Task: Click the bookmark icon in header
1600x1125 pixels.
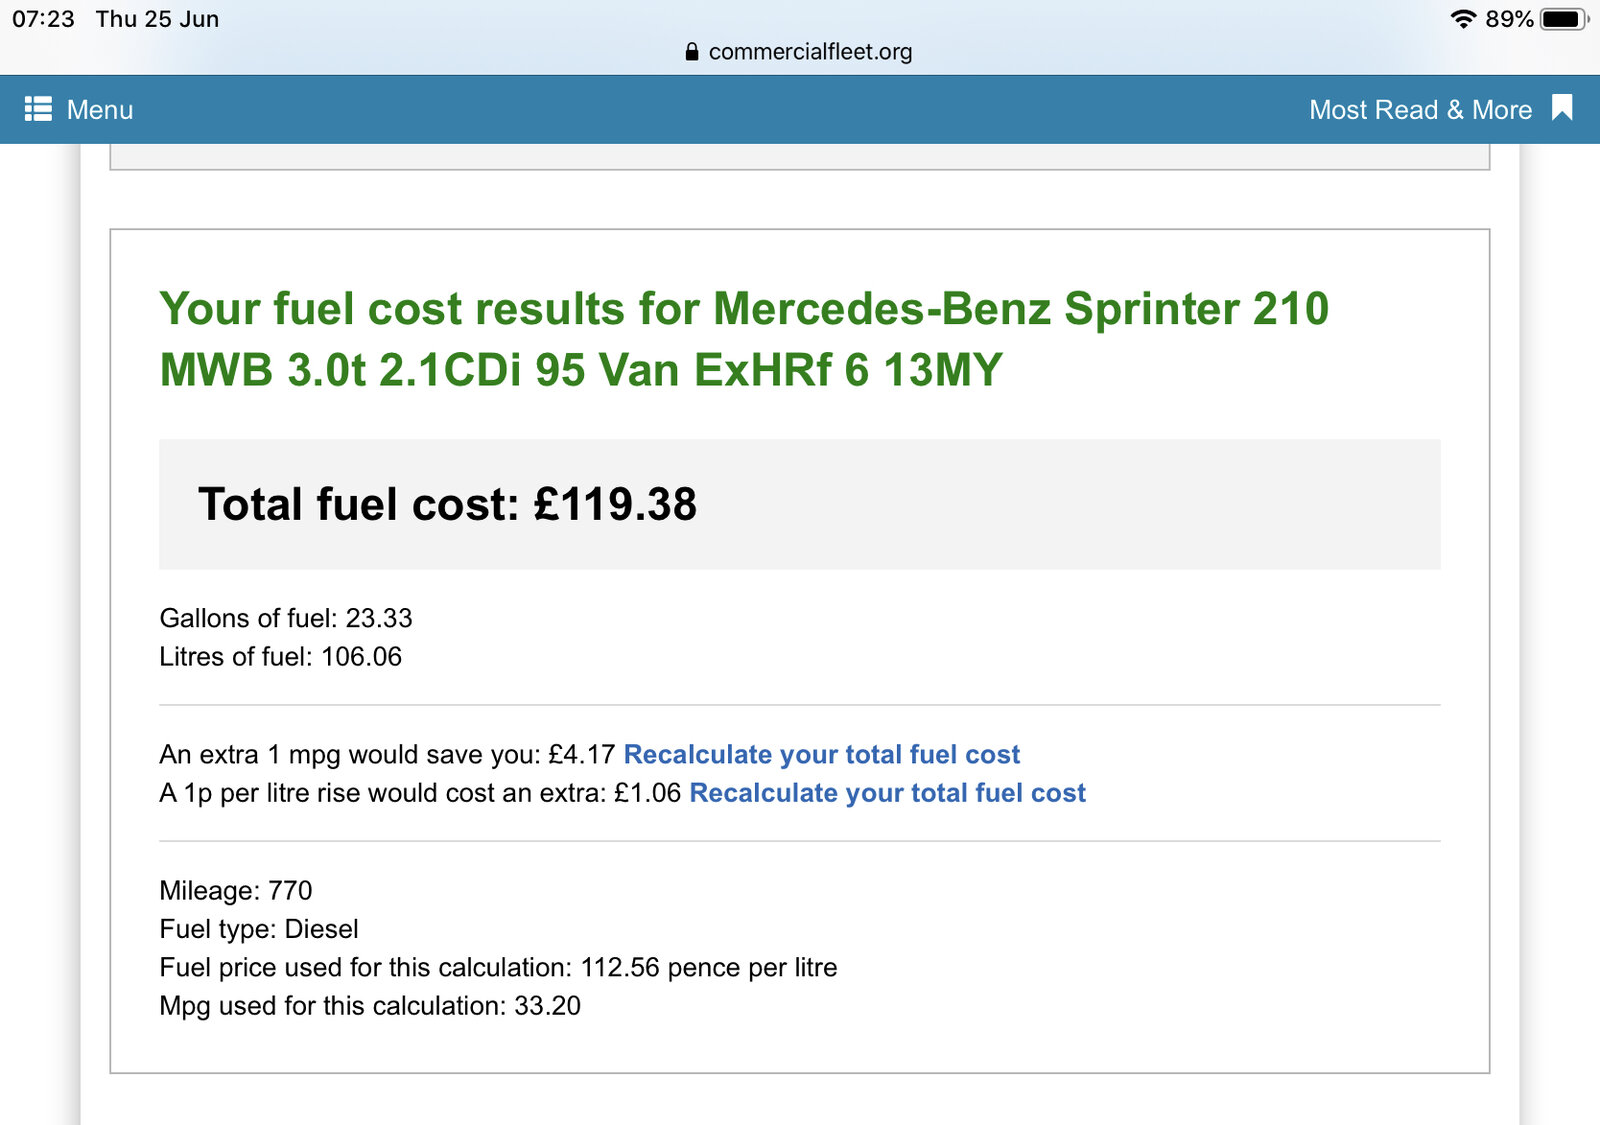Action: [1562, 108]
